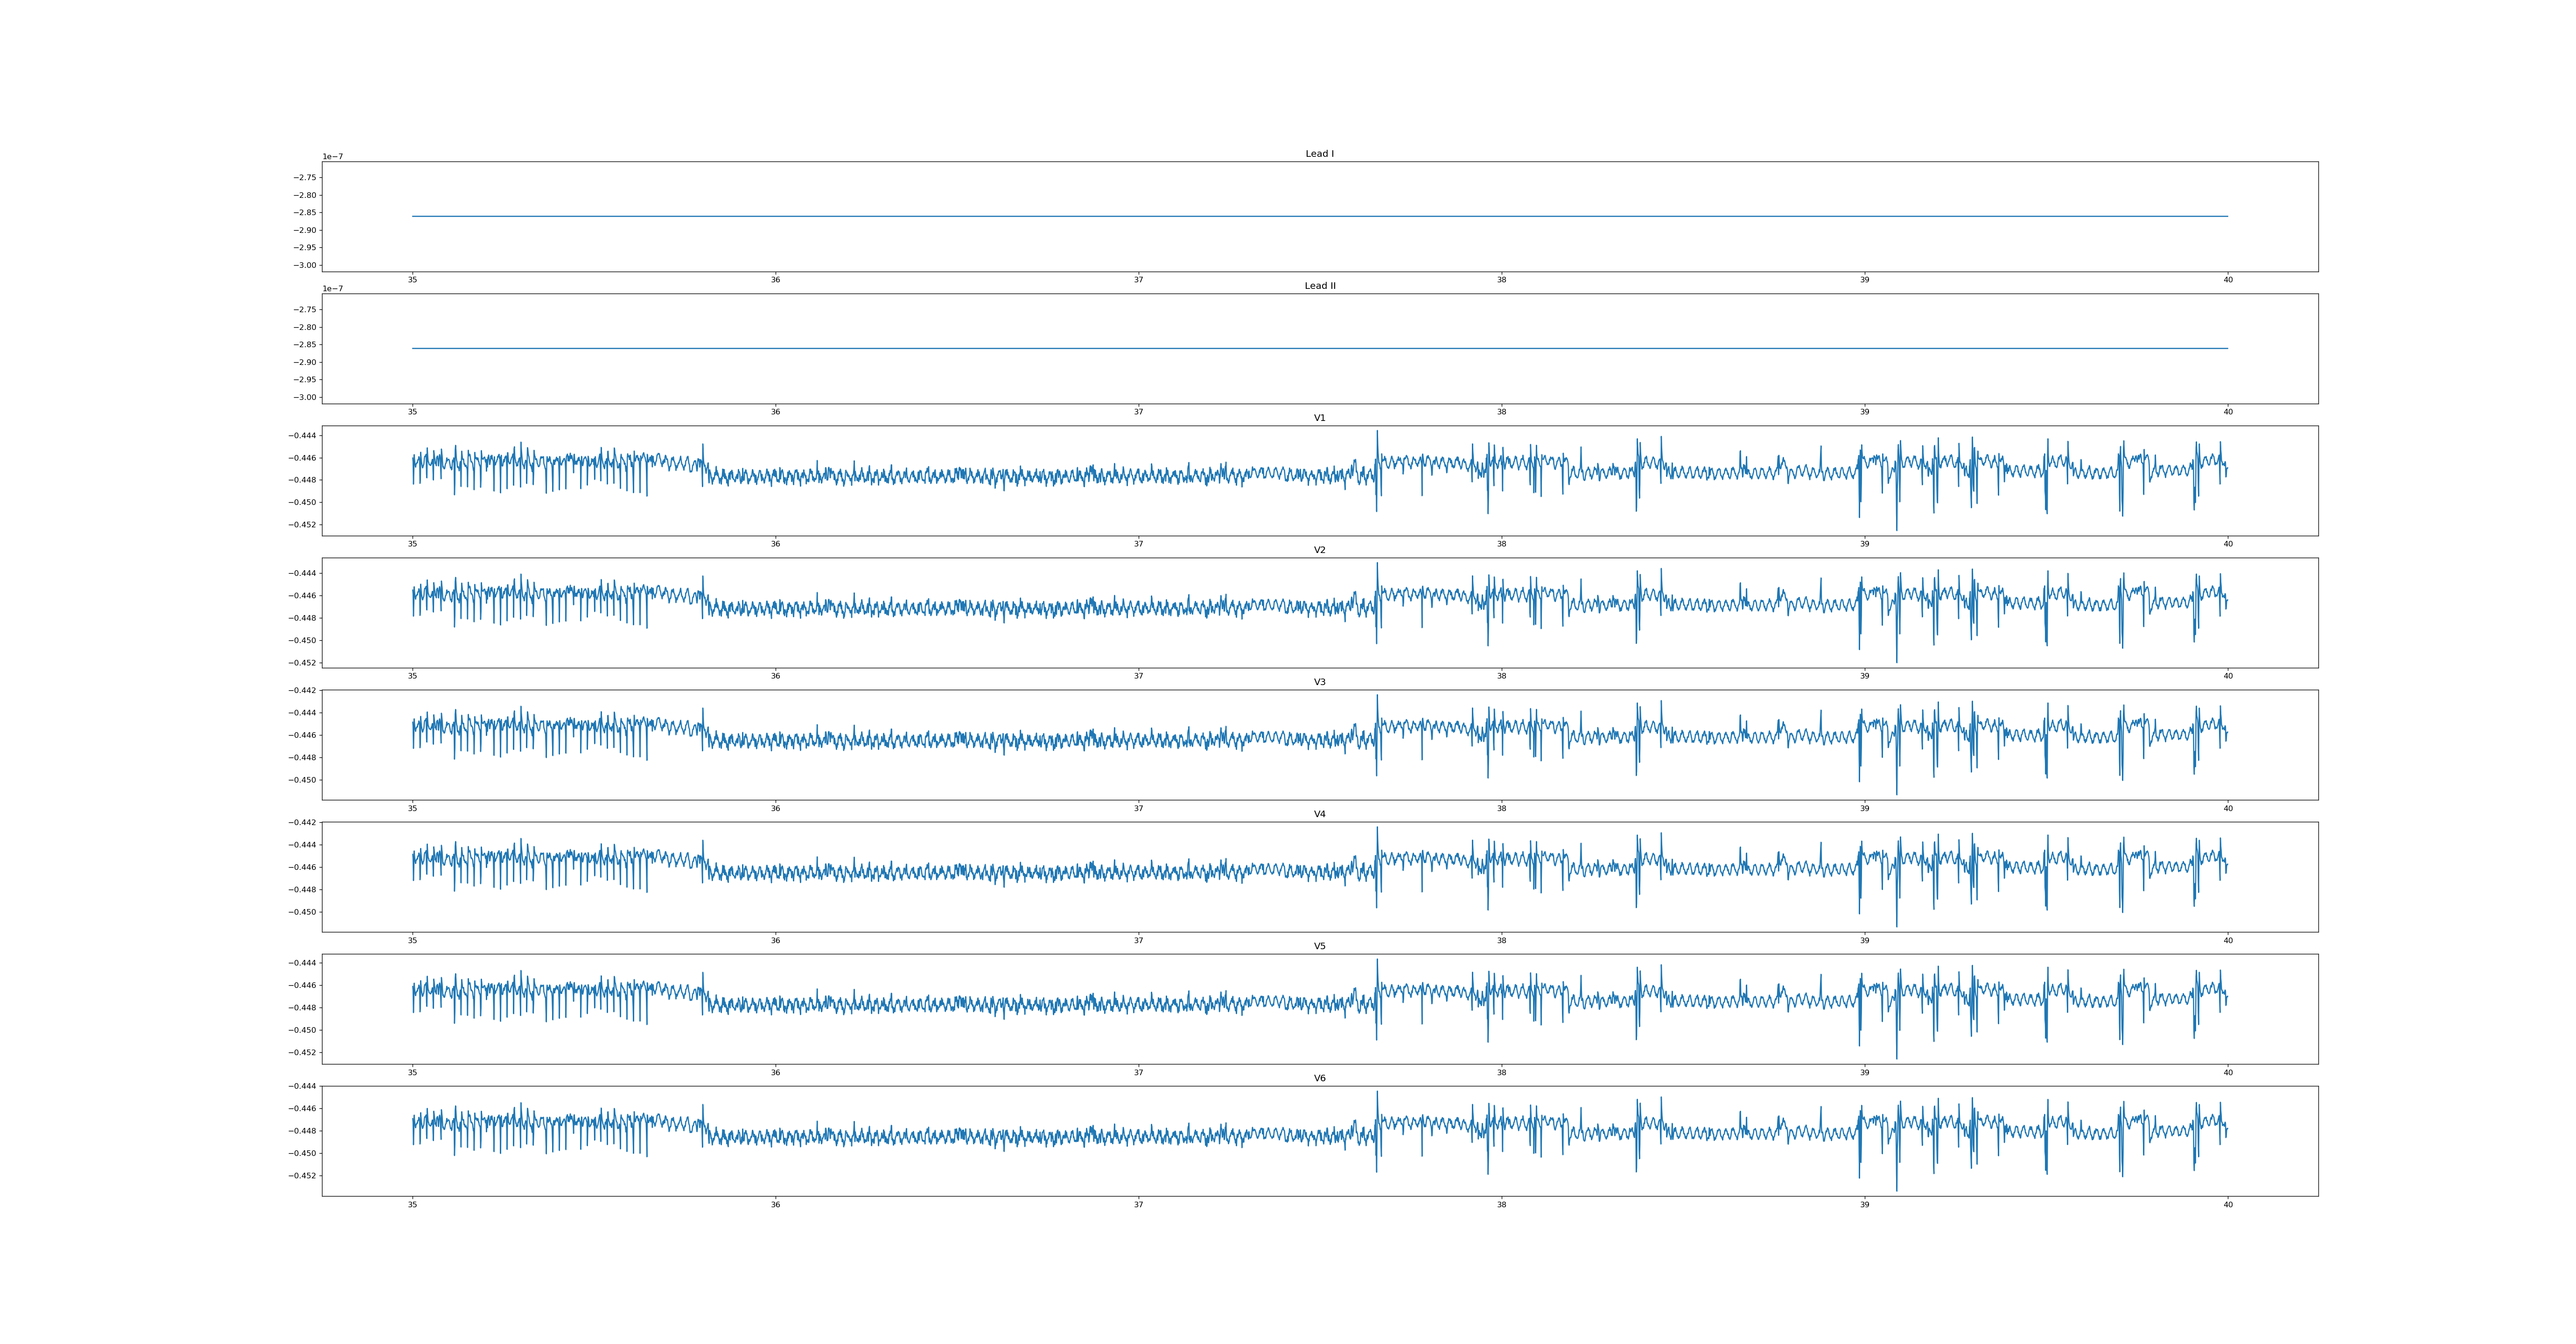Click the −0.452 y-axis label on V1 plot
2576x1344 pixels.
pos(302,525)
